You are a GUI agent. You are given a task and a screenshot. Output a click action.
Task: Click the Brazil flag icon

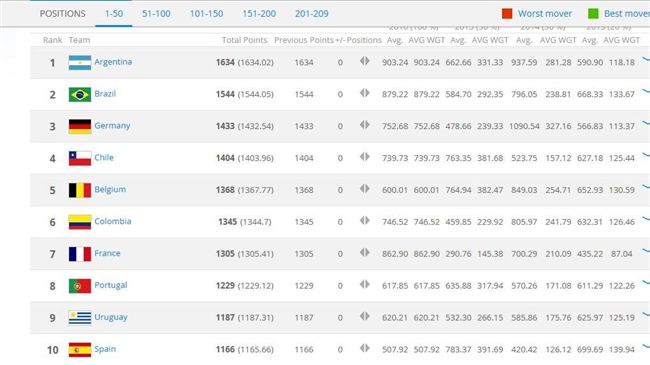tap(80, 95)
